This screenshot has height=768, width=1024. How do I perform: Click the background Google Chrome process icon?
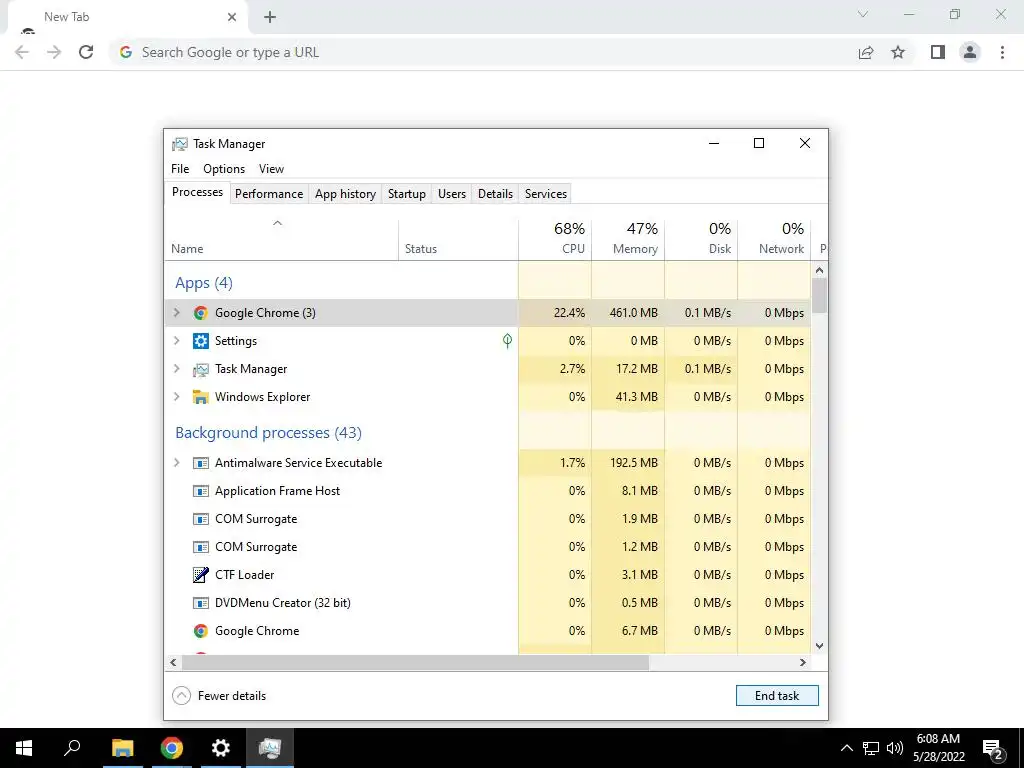(x=200, y=631)
